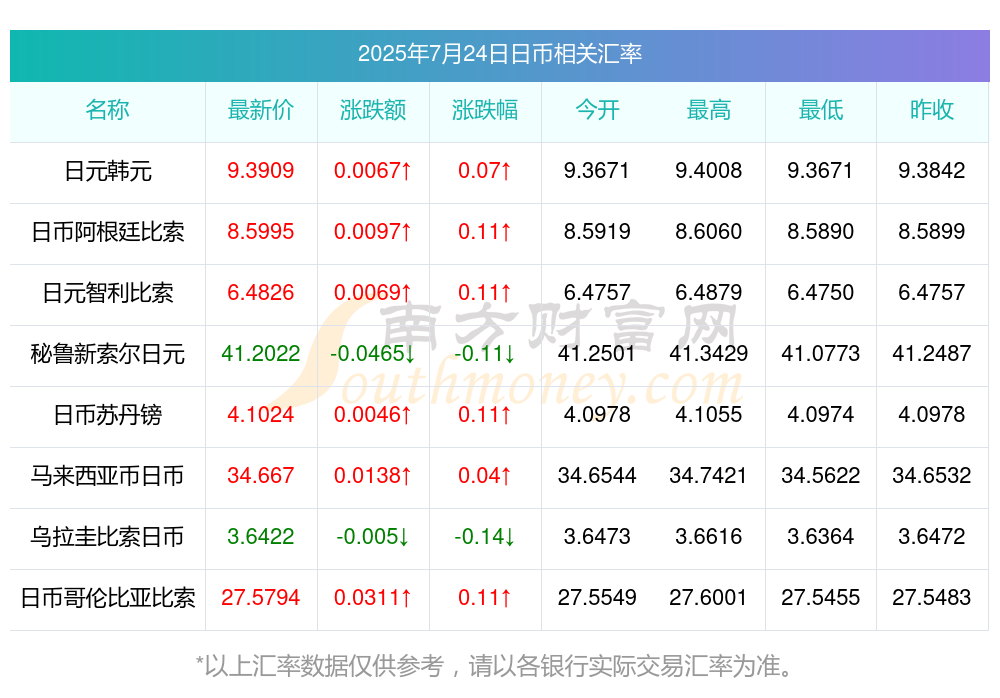
Task: Click latest price 9.3909
Action: click(261, 170)
